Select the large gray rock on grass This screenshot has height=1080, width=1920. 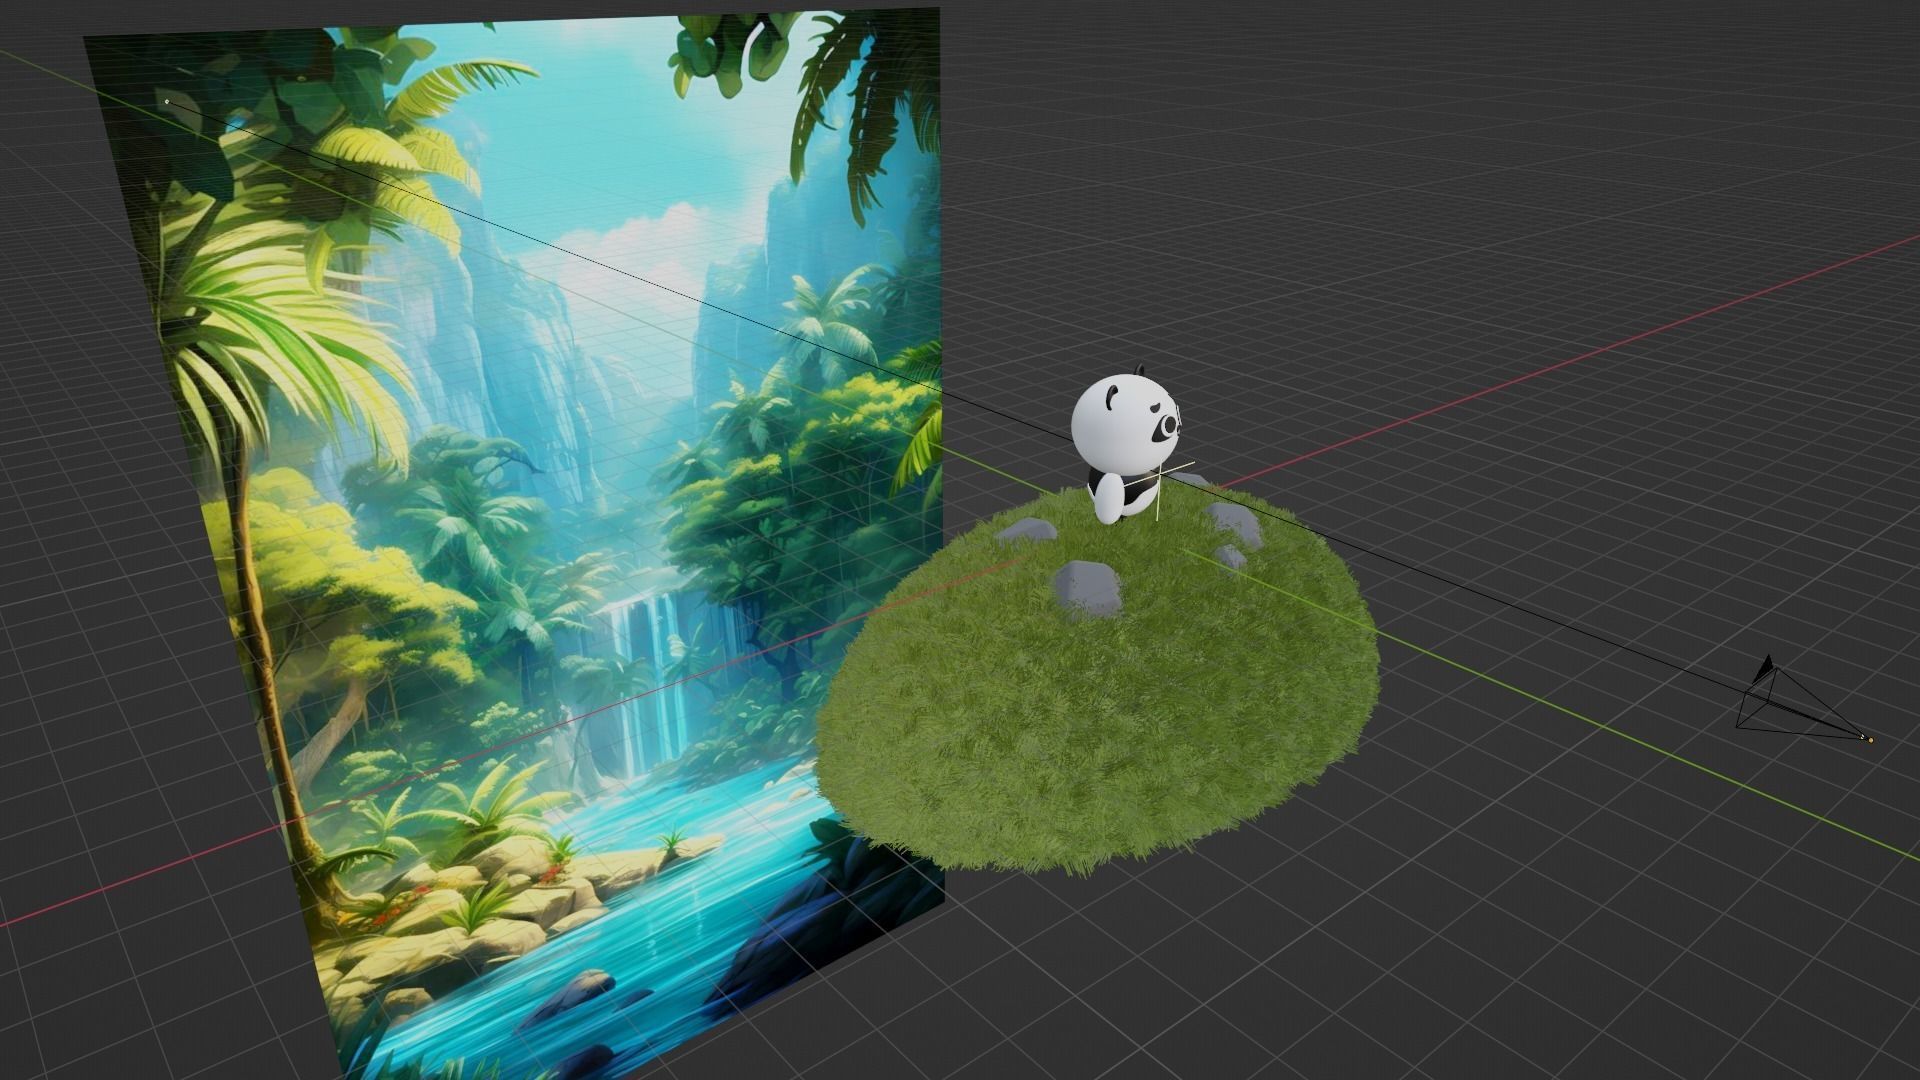click(1089, 586)
